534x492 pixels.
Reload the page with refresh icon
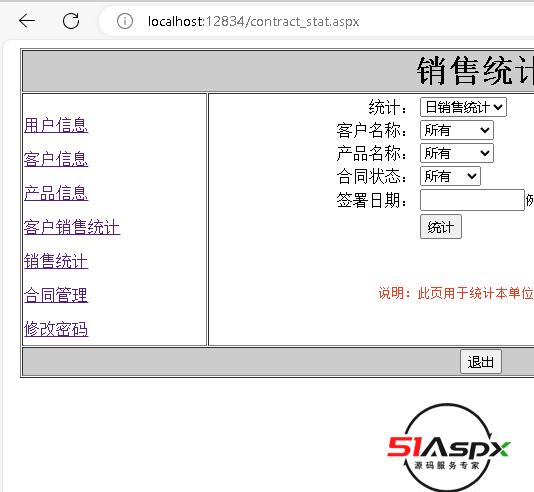(x=71, y=21)
